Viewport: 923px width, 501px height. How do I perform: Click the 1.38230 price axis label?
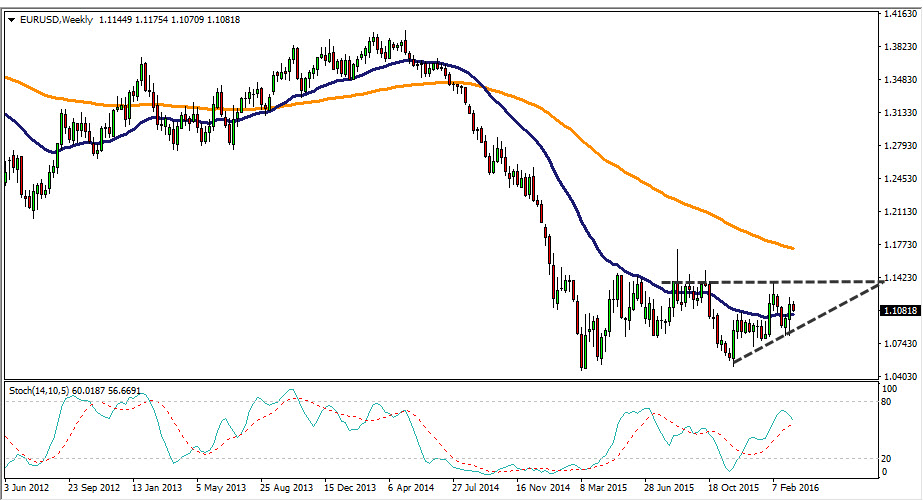[901, 47]
